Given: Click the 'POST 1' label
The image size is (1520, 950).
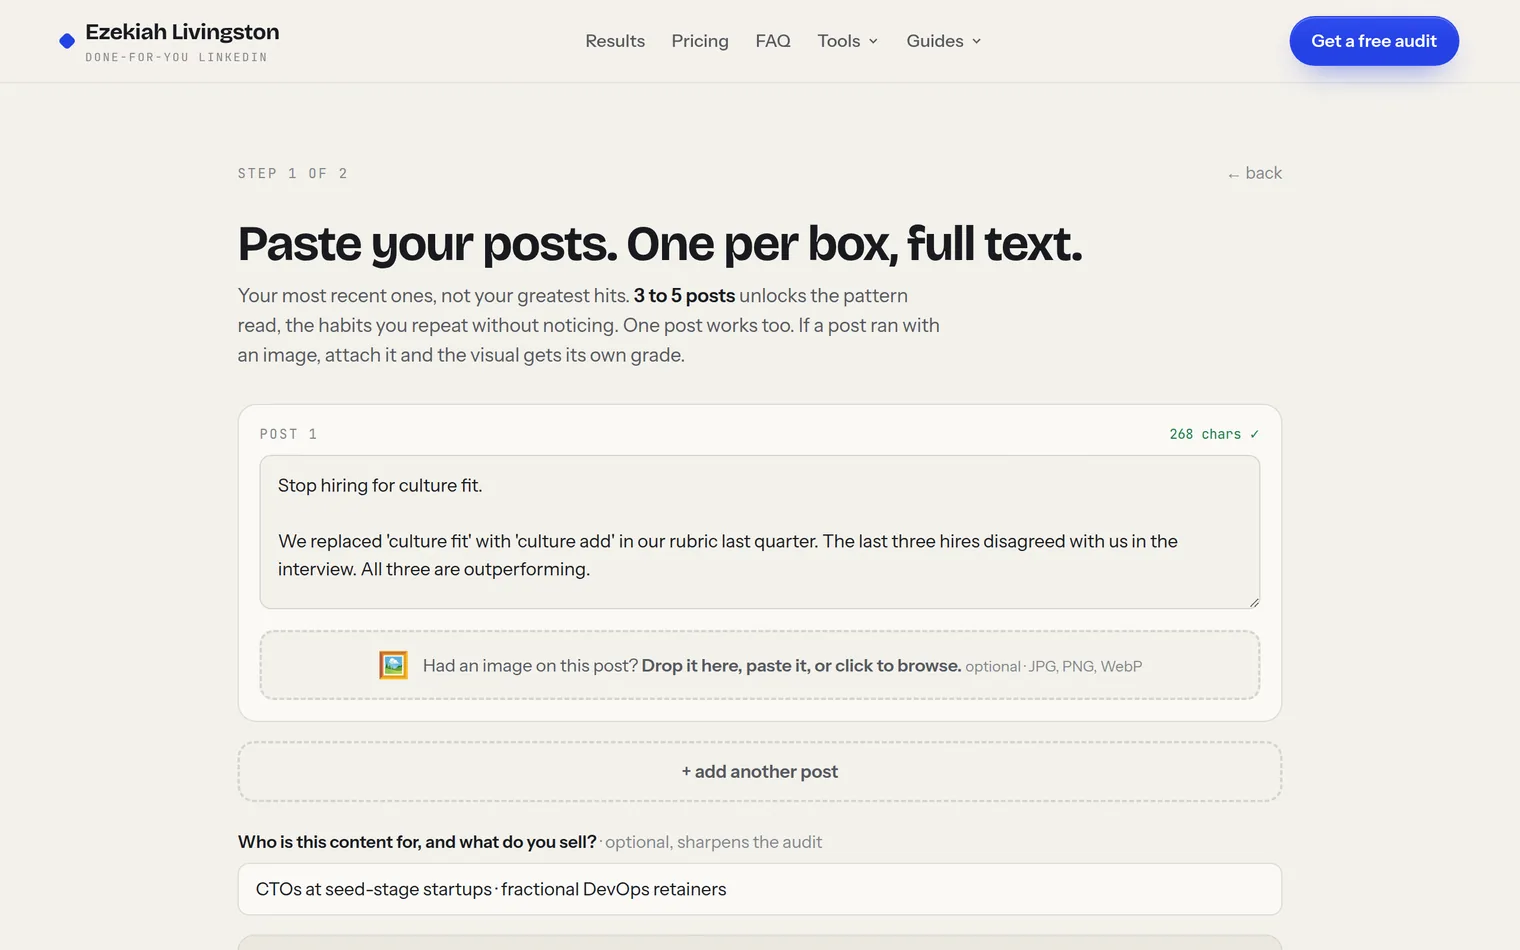Looking at the screenshot, I should 289,434.
